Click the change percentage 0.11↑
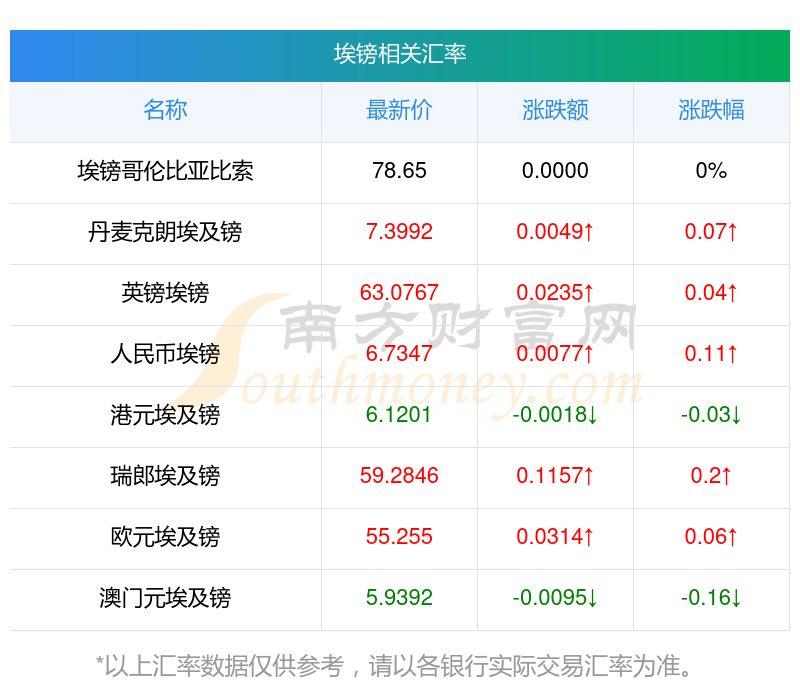 (x=711, y=354)
